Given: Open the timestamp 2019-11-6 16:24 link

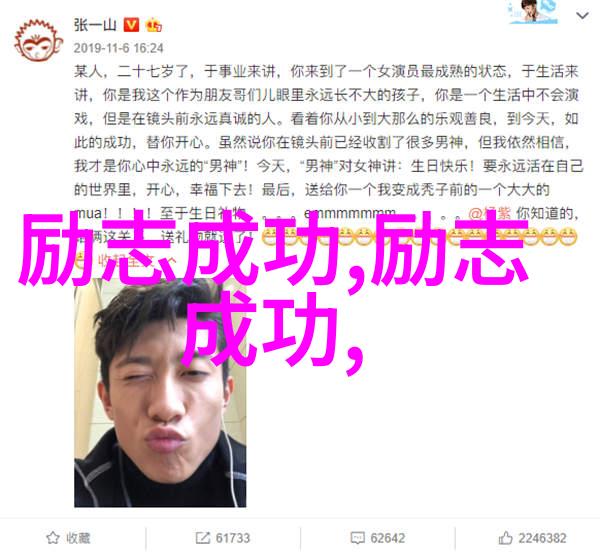Looking at the screenshot, I should tap(119, 48).
